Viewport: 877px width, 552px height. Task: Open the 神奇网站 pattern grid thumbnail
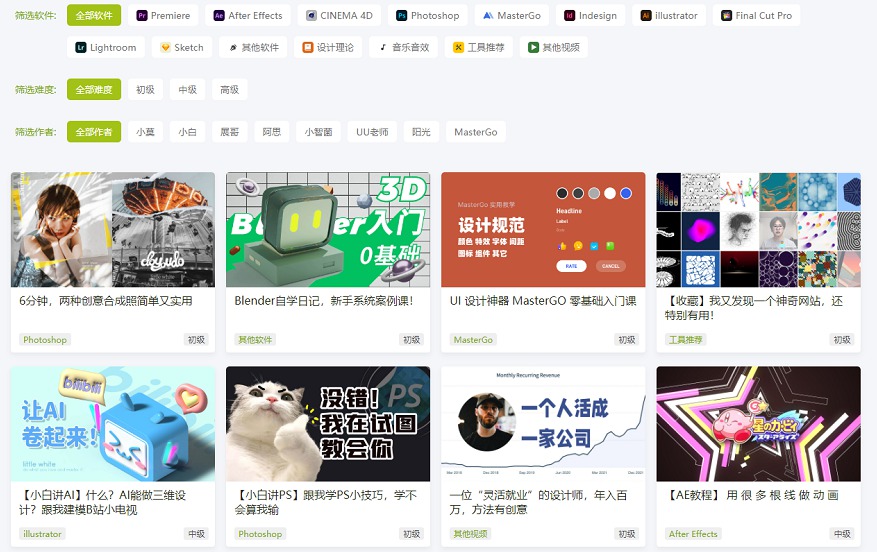tap(758, 229)
